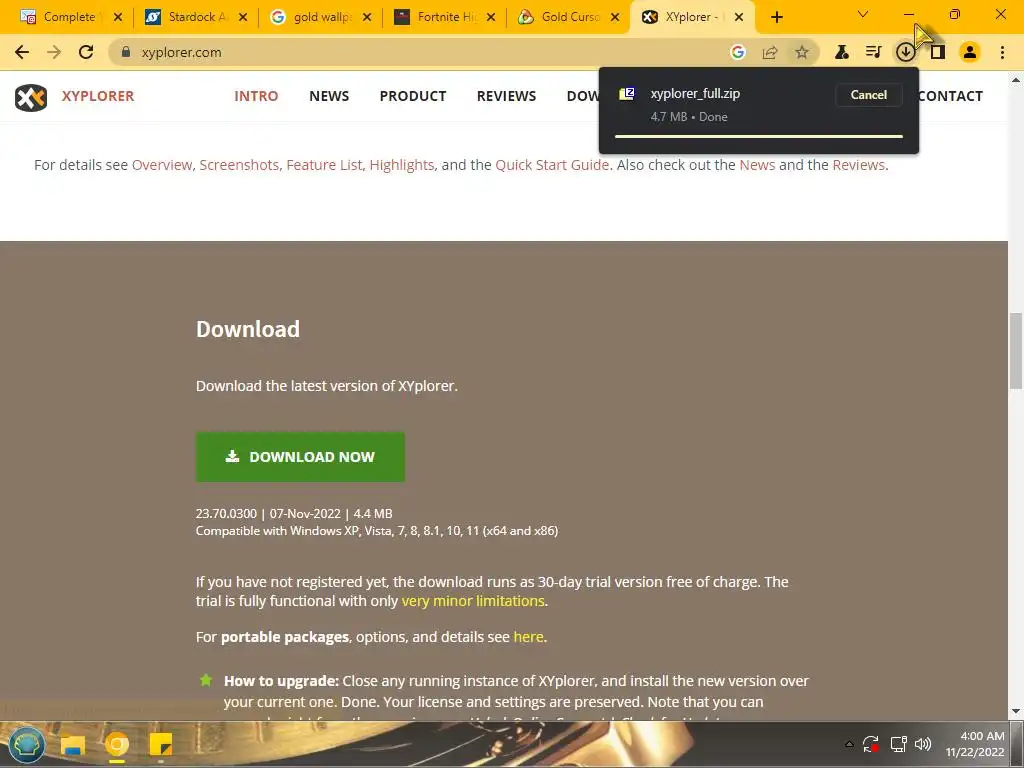The width and height of the screenshot is (1024, 768).
Task: Open the portable packages here link
Action: point(528,637)
